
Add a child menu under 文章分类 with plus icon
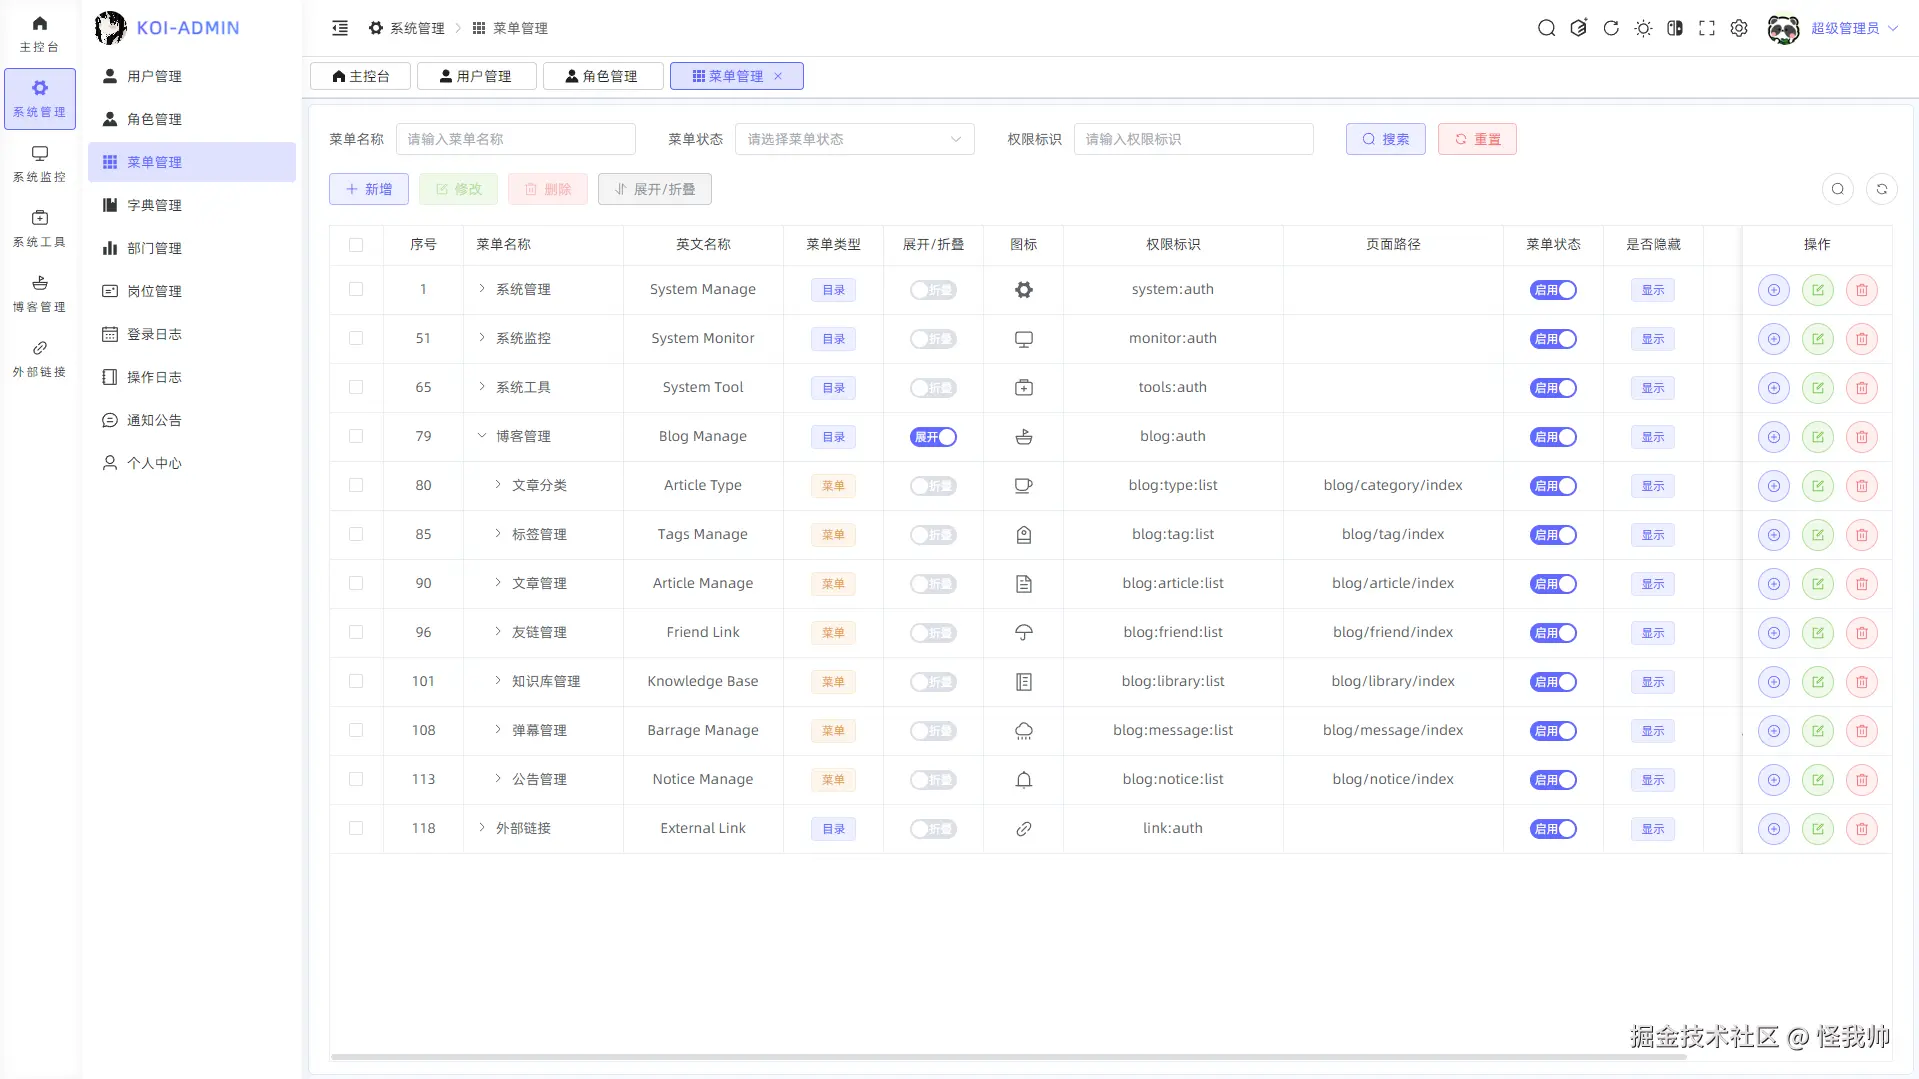click(1773, 486)
